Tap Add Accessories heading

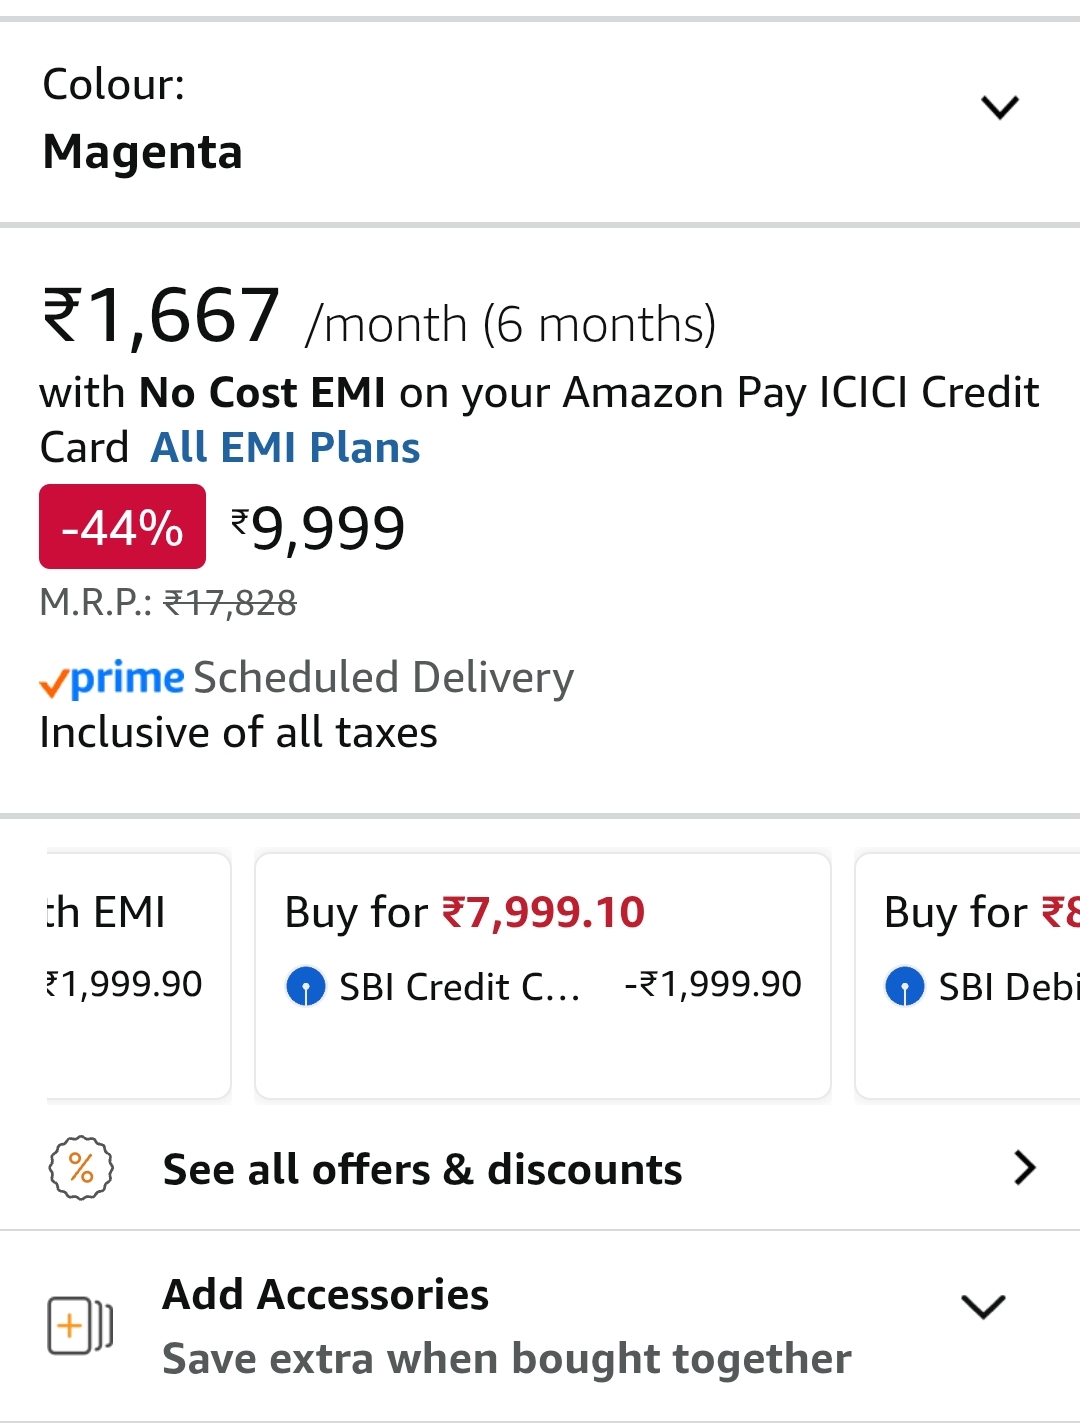pos(325,1294)
